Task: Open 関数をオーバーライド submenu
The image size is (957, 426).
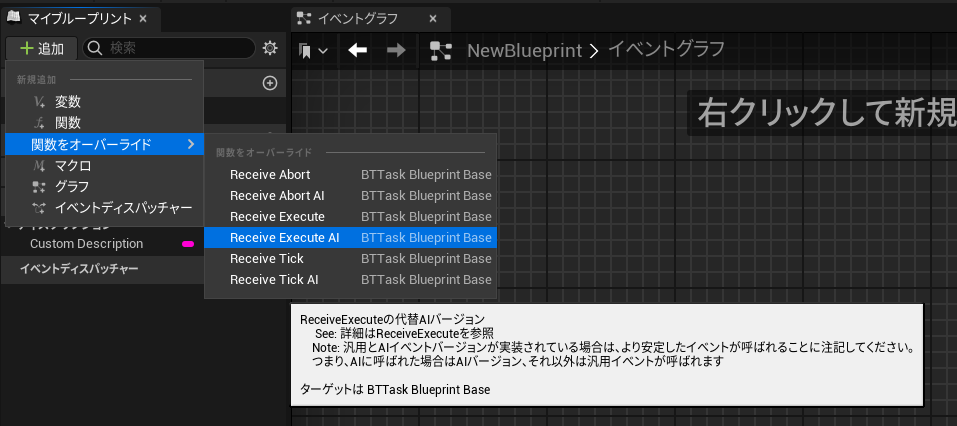Action: pyautogui.click(x=104, y=144)
